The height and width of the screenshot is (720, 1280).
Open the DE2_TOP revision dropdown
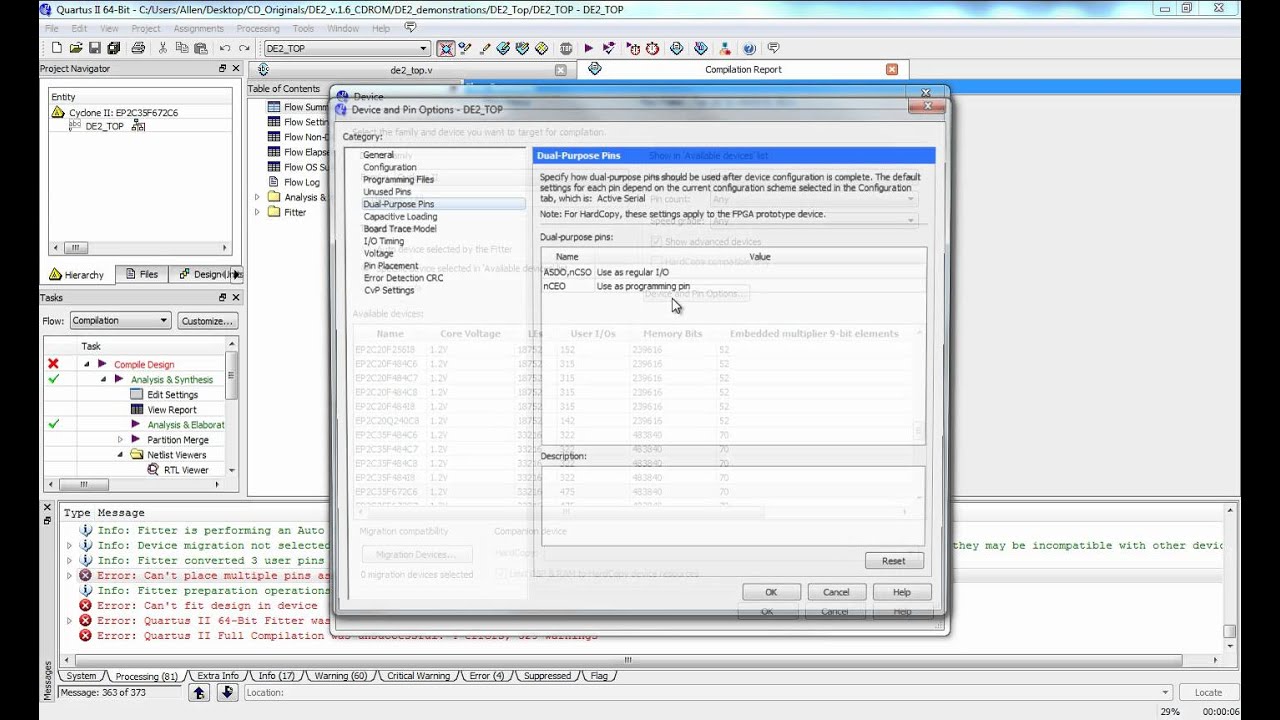coord(423,48)
